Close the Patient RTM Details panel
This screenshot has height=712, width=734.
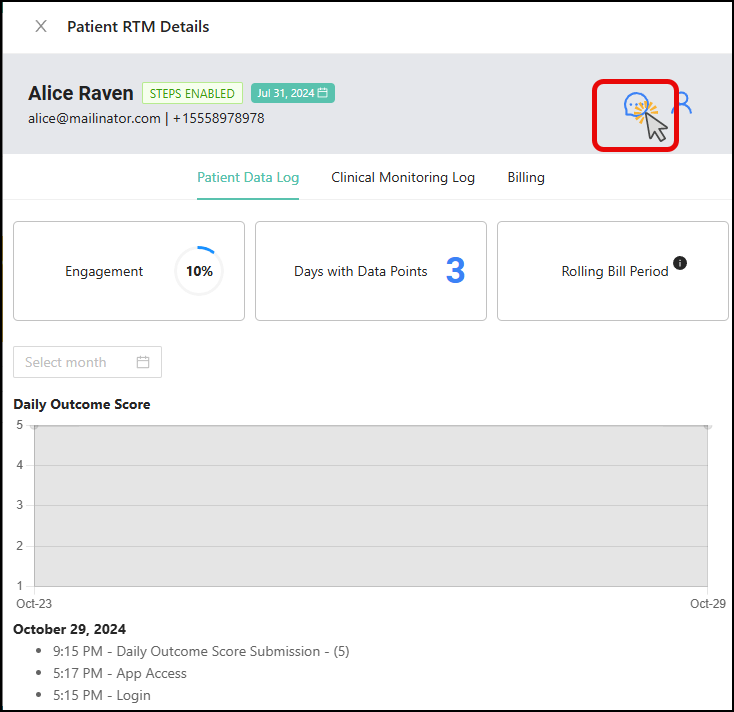41,27
